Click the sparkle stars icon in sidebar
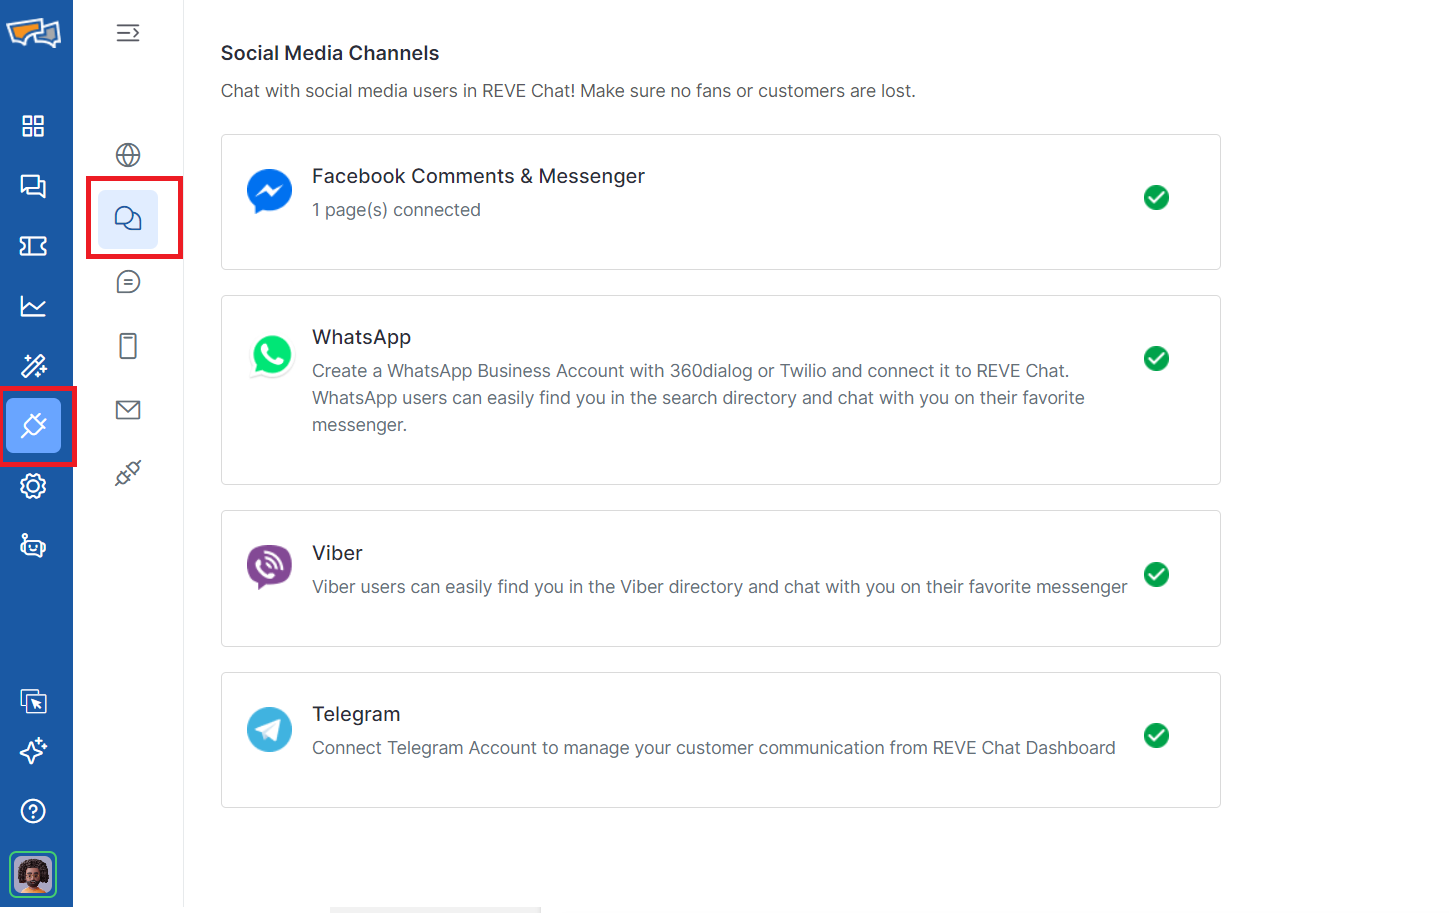 click(x=33, y=751)
